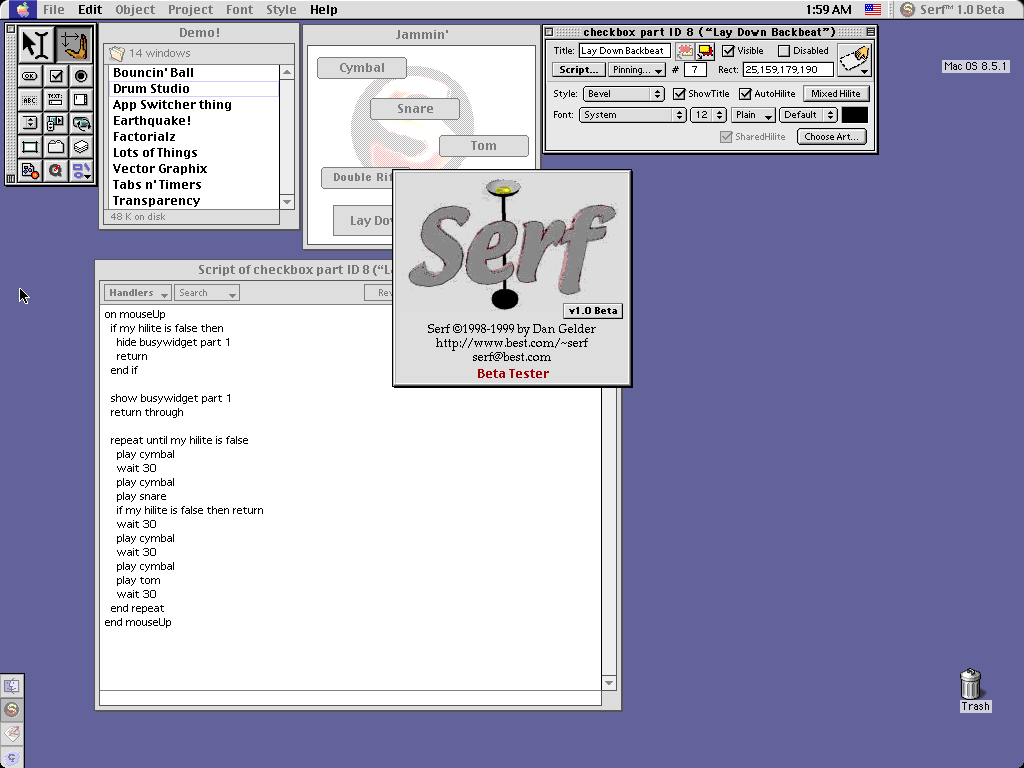
Task: Click the Mixed Hilite button
Action: (835, 94)
